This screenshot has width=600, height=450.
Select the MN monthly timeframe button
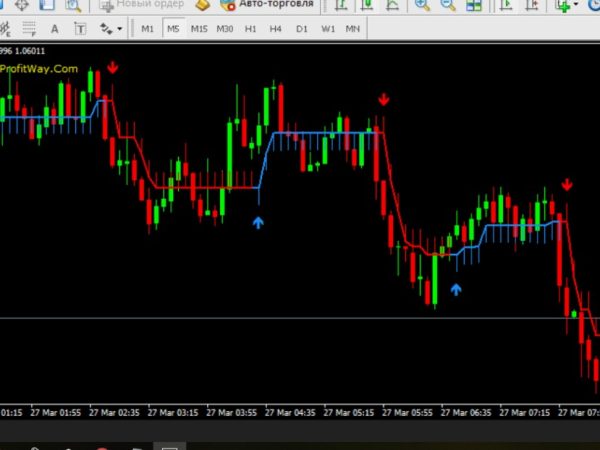click(353, 29)
